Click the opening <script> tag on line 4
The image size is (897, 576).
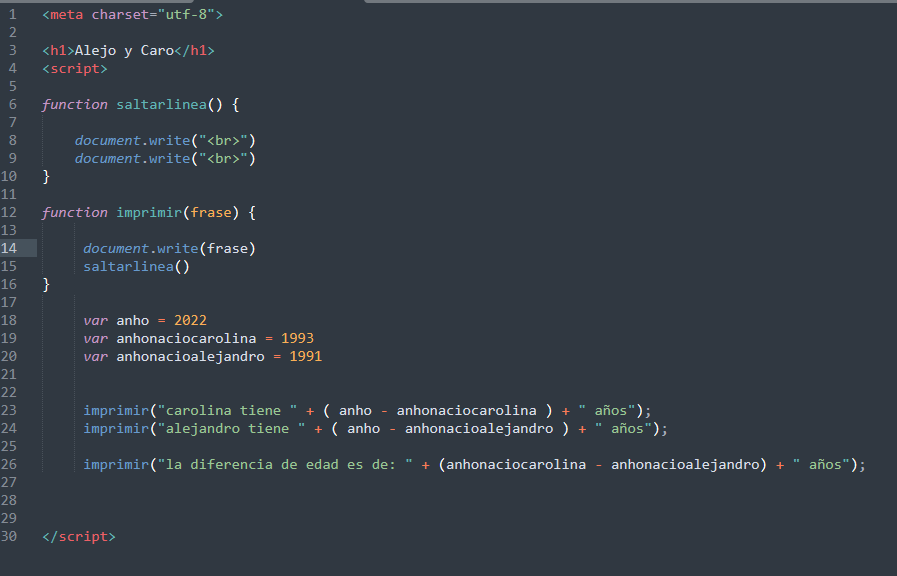click(x=74, y=69)
